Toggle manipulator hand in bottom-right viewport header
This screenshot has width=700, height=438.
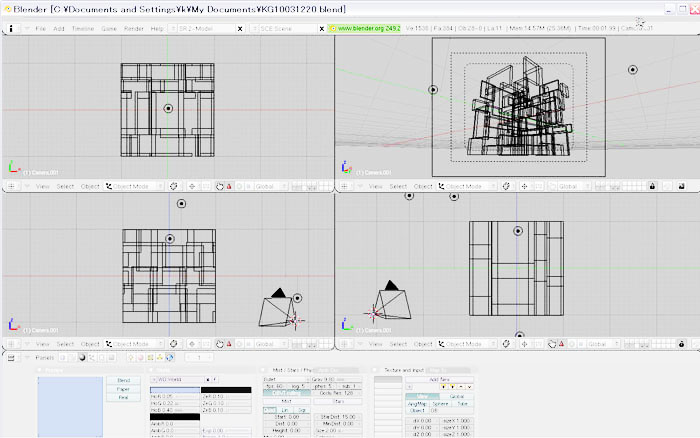(x=552, y=344)
